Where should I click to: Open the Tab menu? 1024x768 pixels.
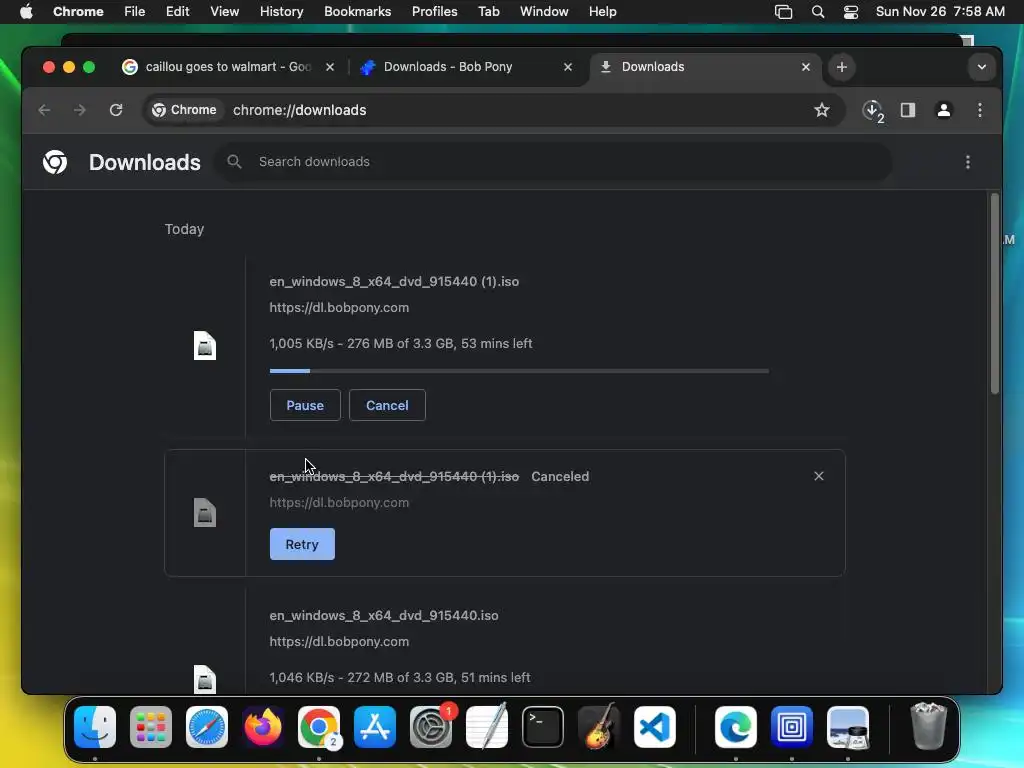(488, 11)
